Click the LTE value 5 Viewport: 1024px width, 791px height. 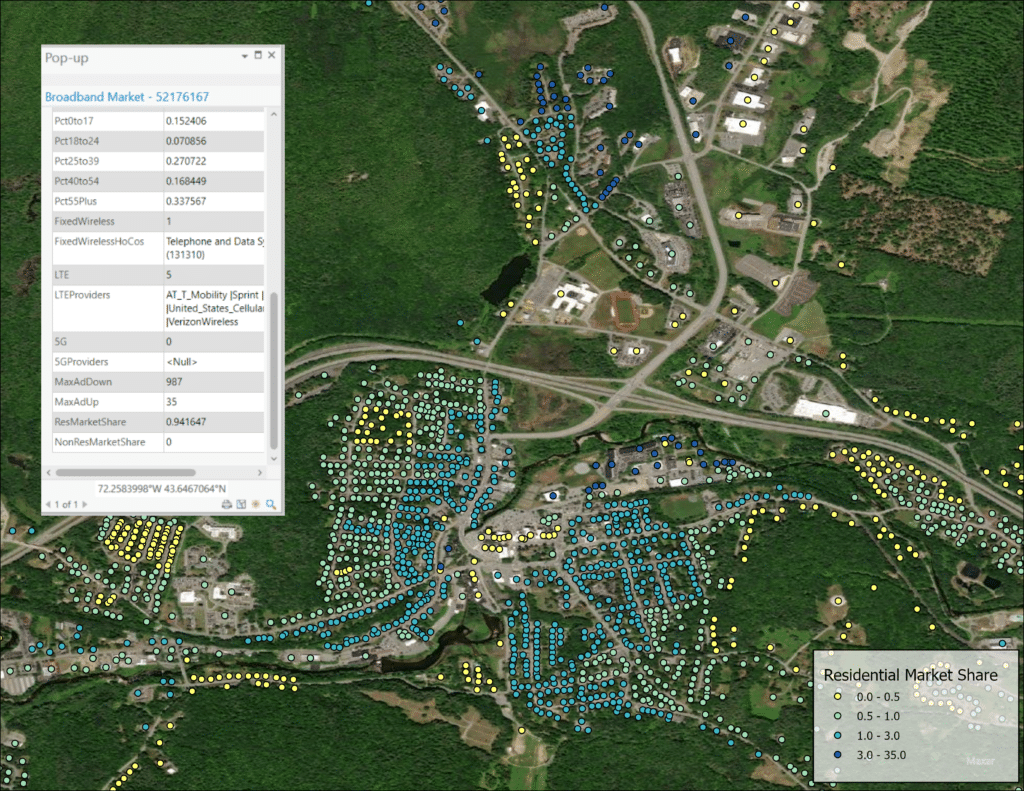pyautogui.click(x=168, y=275)
